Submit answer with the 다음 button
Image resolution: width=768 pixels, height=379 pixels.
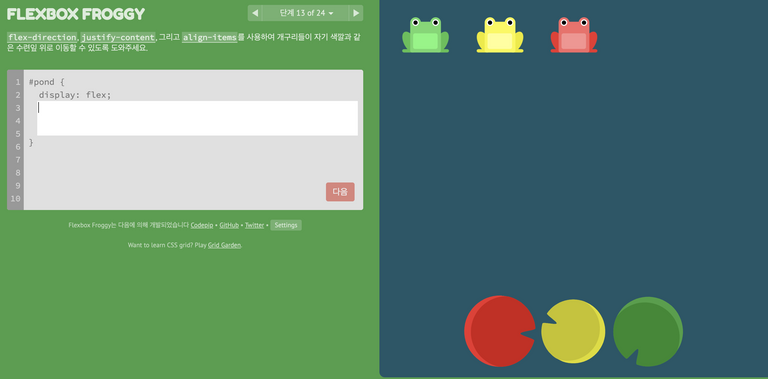340,192
